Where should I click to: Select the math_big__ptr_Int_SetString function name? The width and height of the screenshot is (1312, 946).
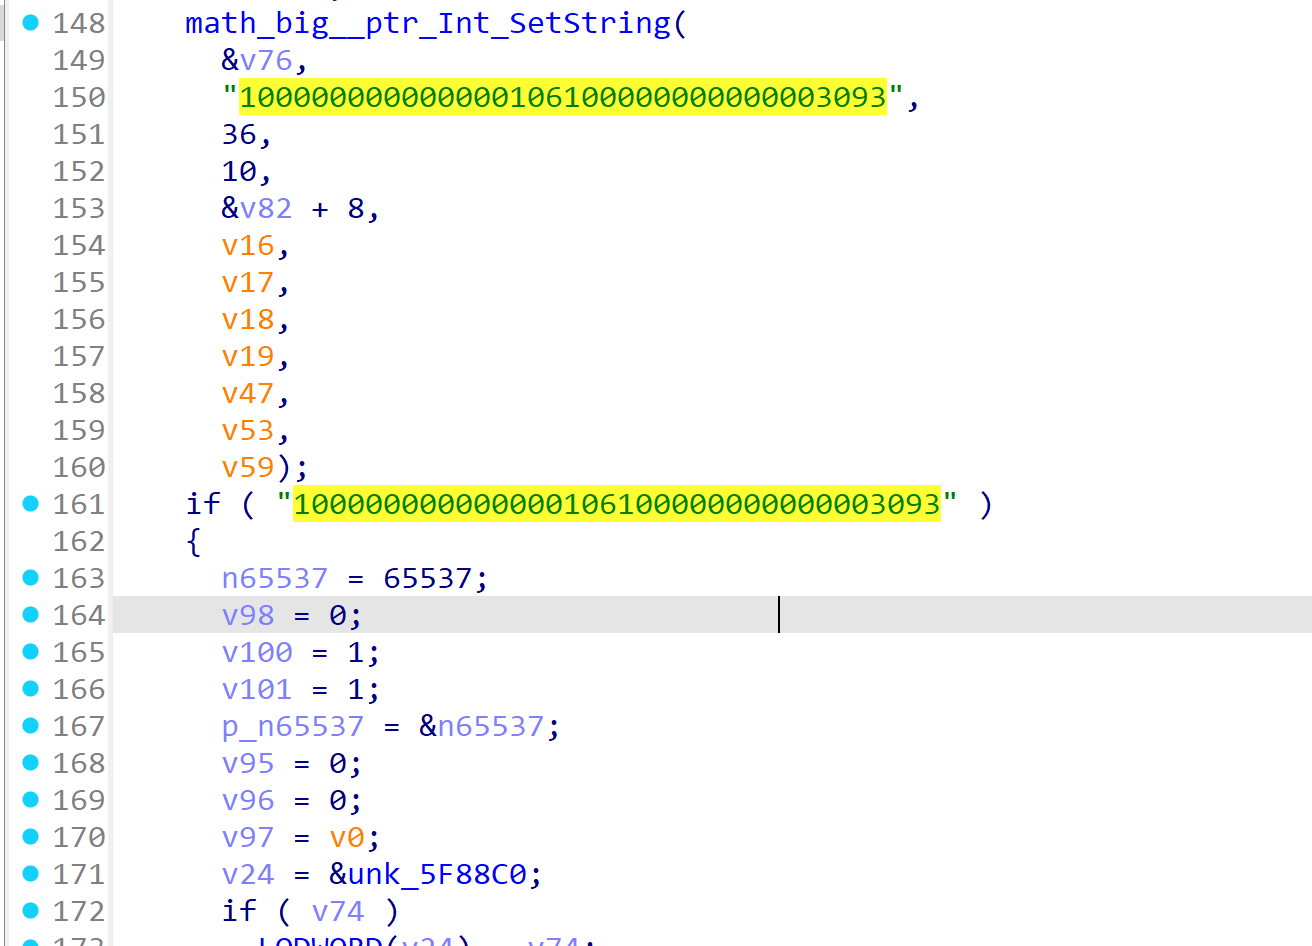428,23
